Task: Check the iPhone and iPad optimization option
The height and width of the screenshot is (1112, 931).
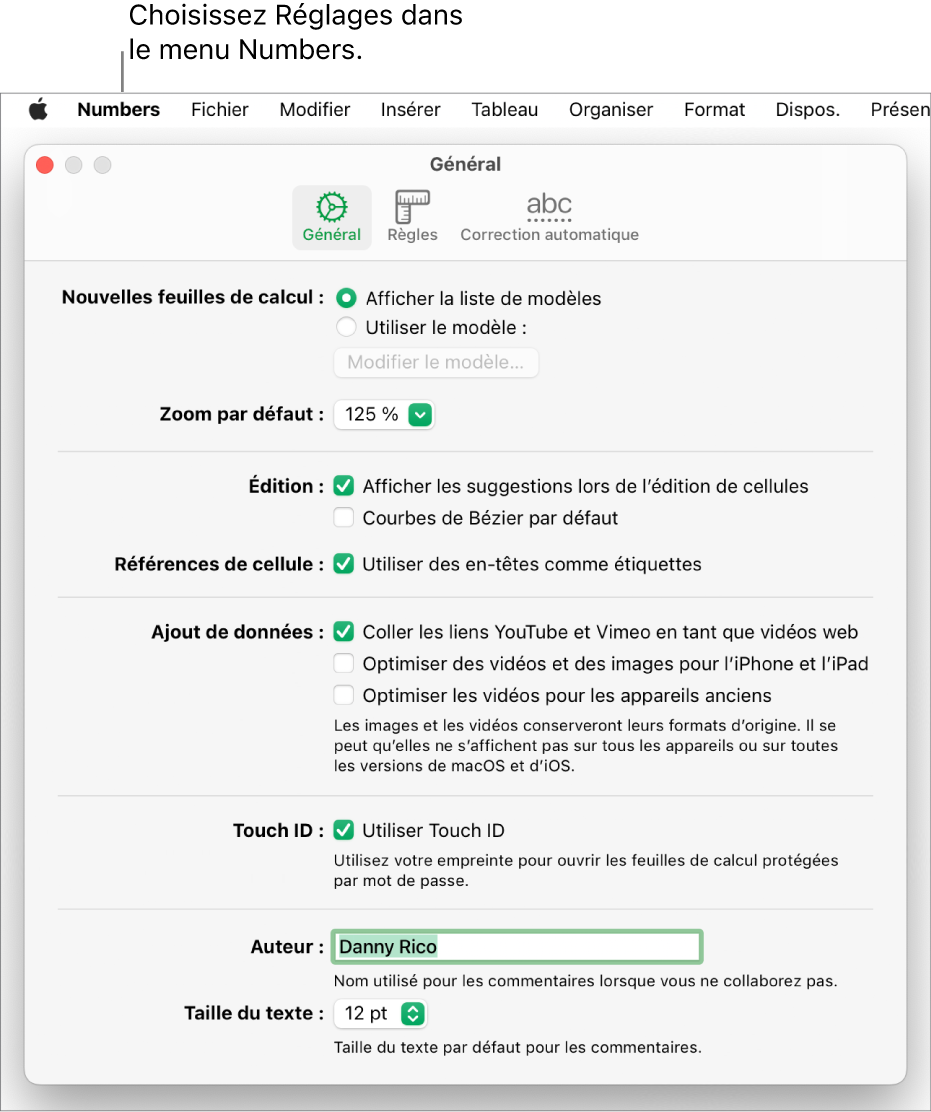Action: pyautogui.click(x=344, y=663)
